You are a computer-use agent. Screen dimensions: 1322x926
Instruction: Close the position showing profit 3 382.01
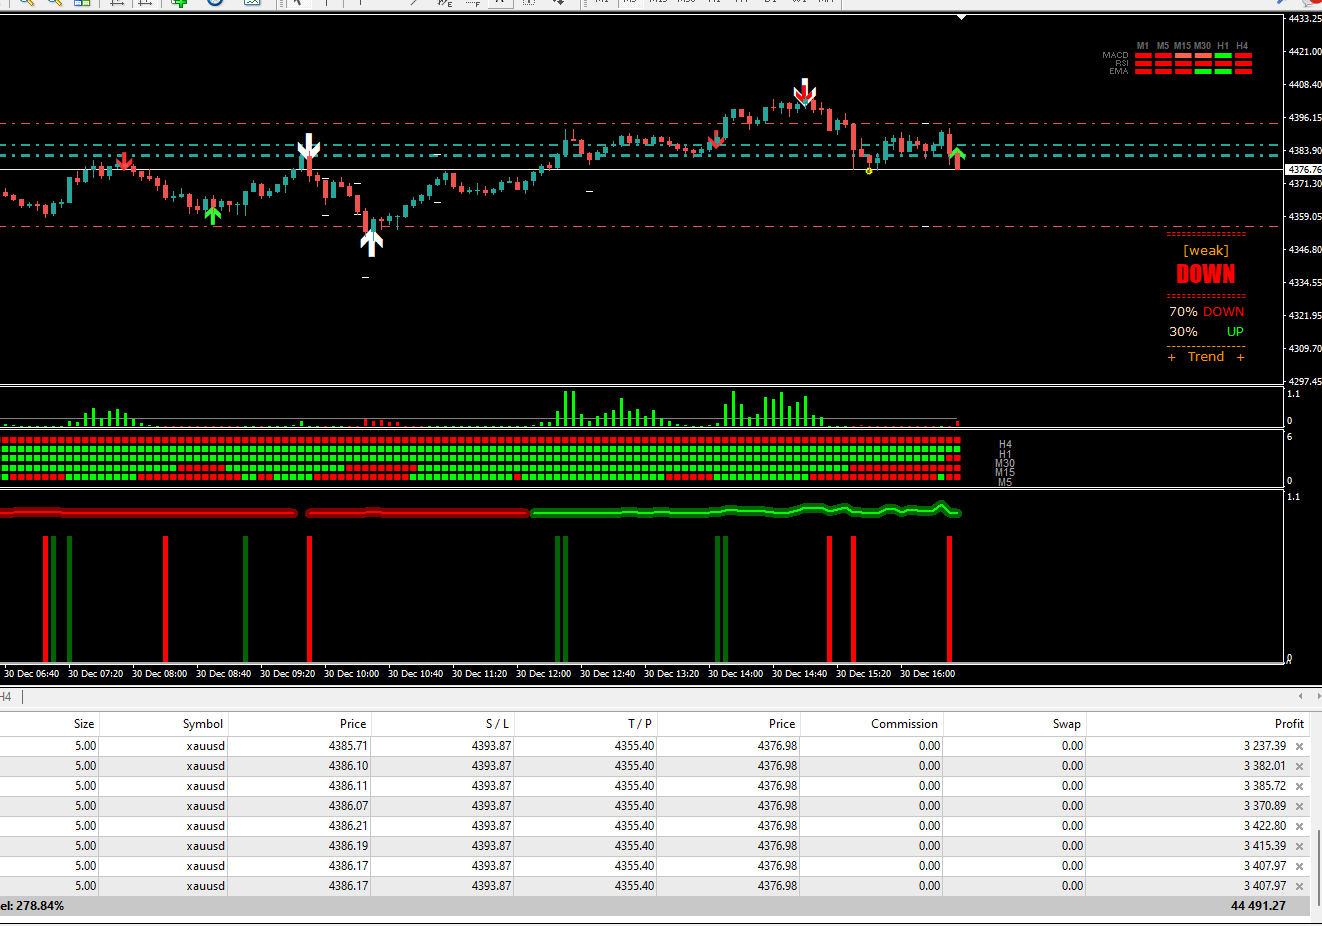(x=1299, y=766)
